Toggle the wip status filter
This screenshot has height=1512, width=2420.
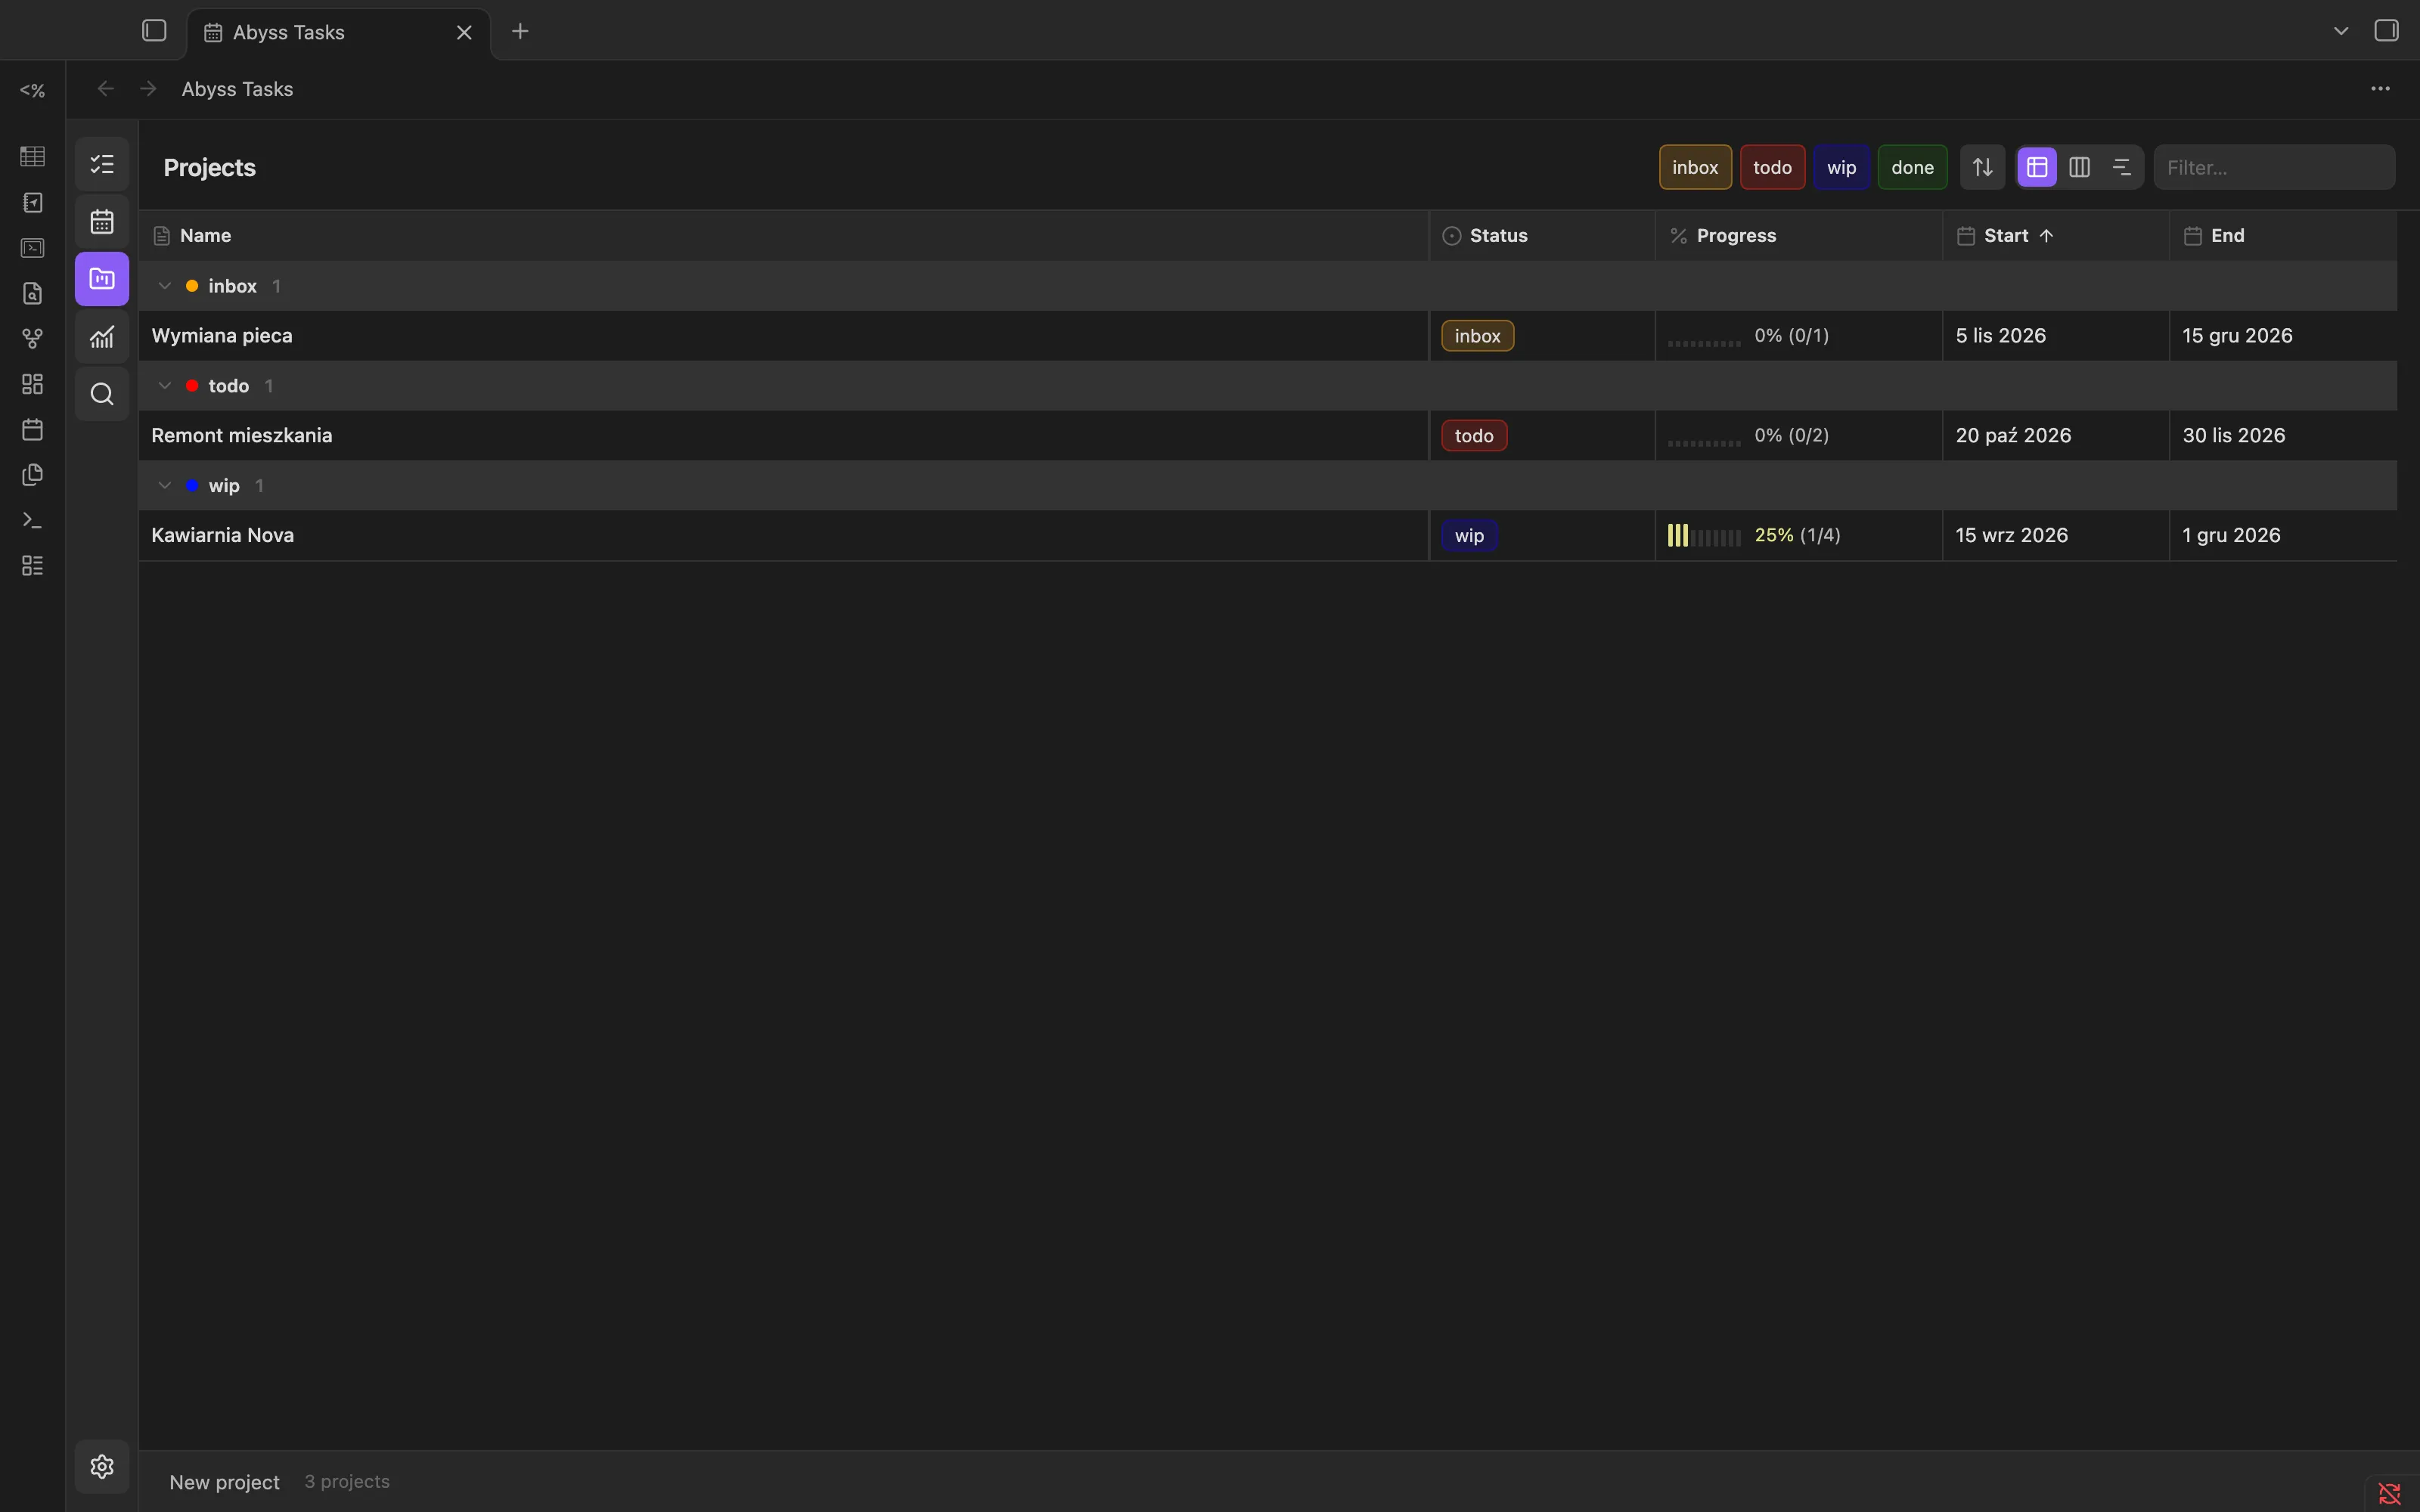click(1841, 167)
